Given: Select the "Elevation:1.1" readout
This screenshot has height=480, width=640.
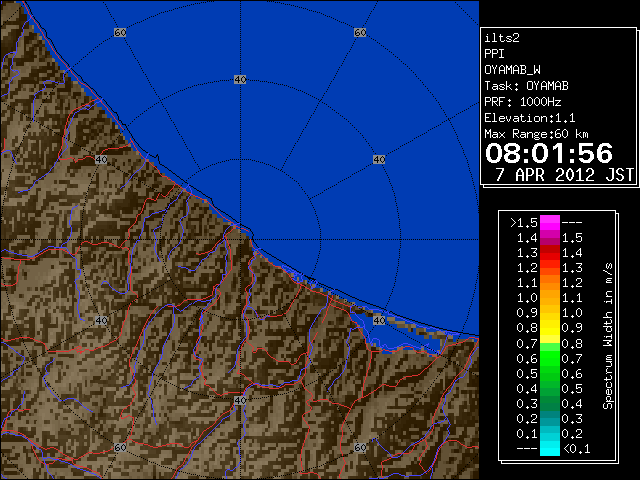Looking at the screenshot, I should pyautogui.click(x=530, y=118).
